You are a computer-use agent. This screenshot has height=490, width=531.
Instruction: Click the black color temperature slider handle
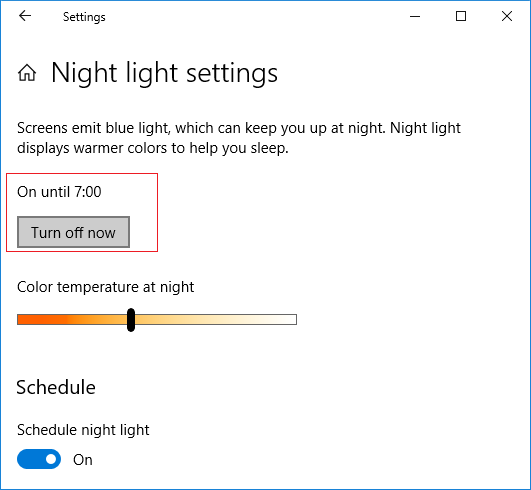tap(131, 320)
